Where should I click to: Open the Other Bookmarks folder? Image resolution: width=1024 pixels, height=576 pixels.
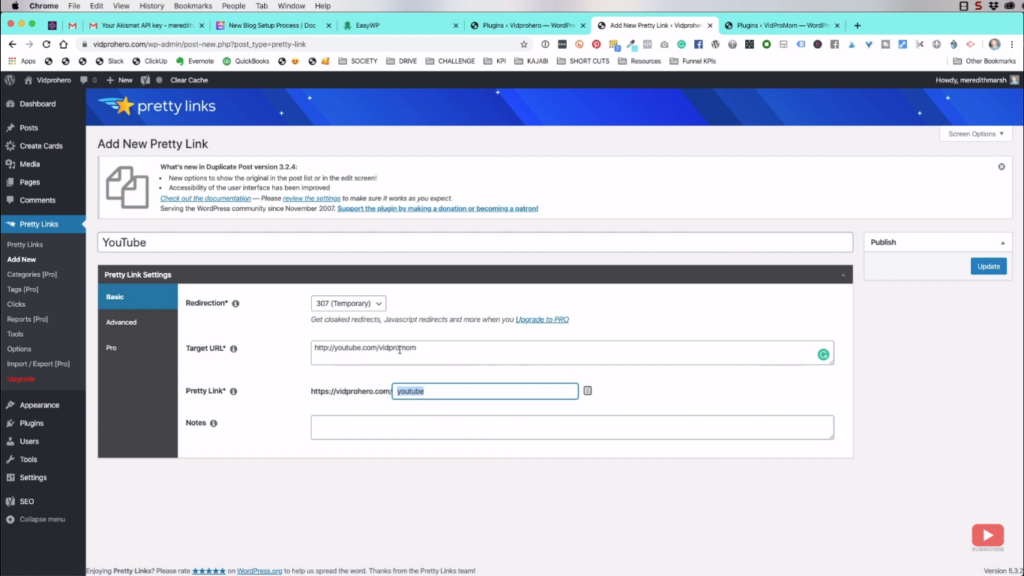pos(984,61)
